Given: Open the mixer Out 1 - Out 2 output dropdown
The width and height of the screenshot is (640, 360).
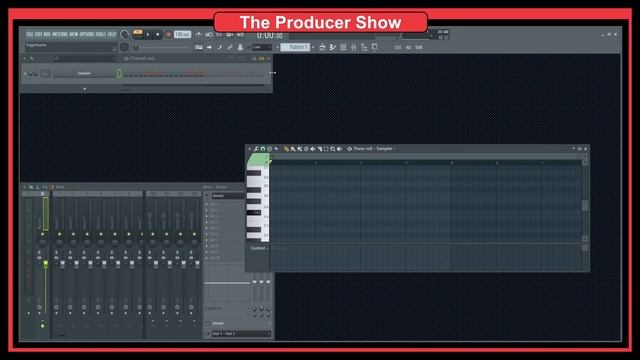Looking at the screenshot, I should (240, 334).
